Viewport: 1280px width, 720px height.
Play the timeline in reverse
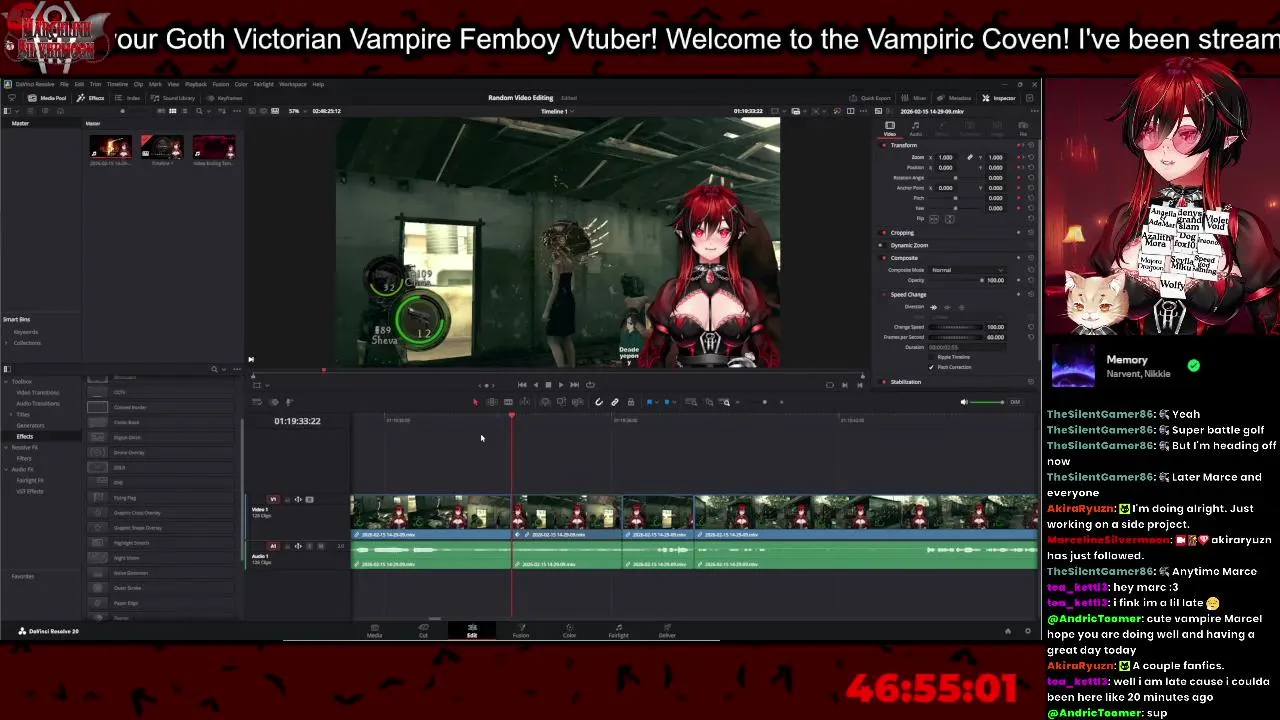[536, 384]
